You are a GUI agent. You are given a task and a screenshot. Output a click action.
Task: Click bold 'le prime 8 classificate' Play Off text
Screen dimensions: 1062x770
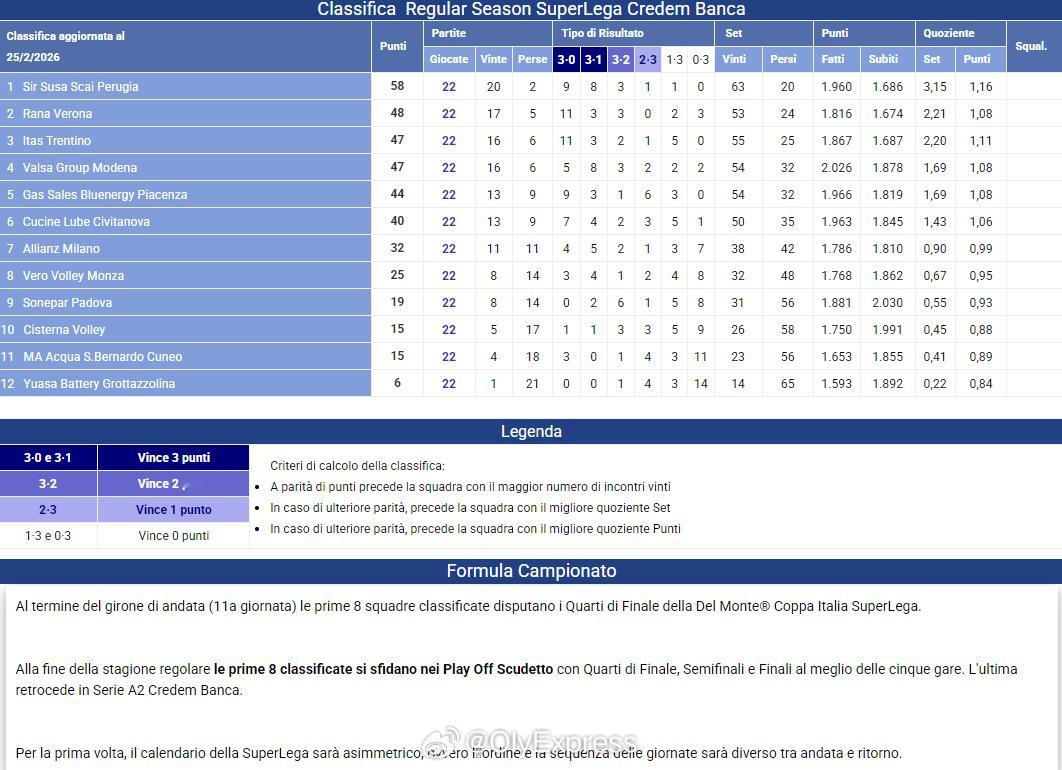coord(383,669)
